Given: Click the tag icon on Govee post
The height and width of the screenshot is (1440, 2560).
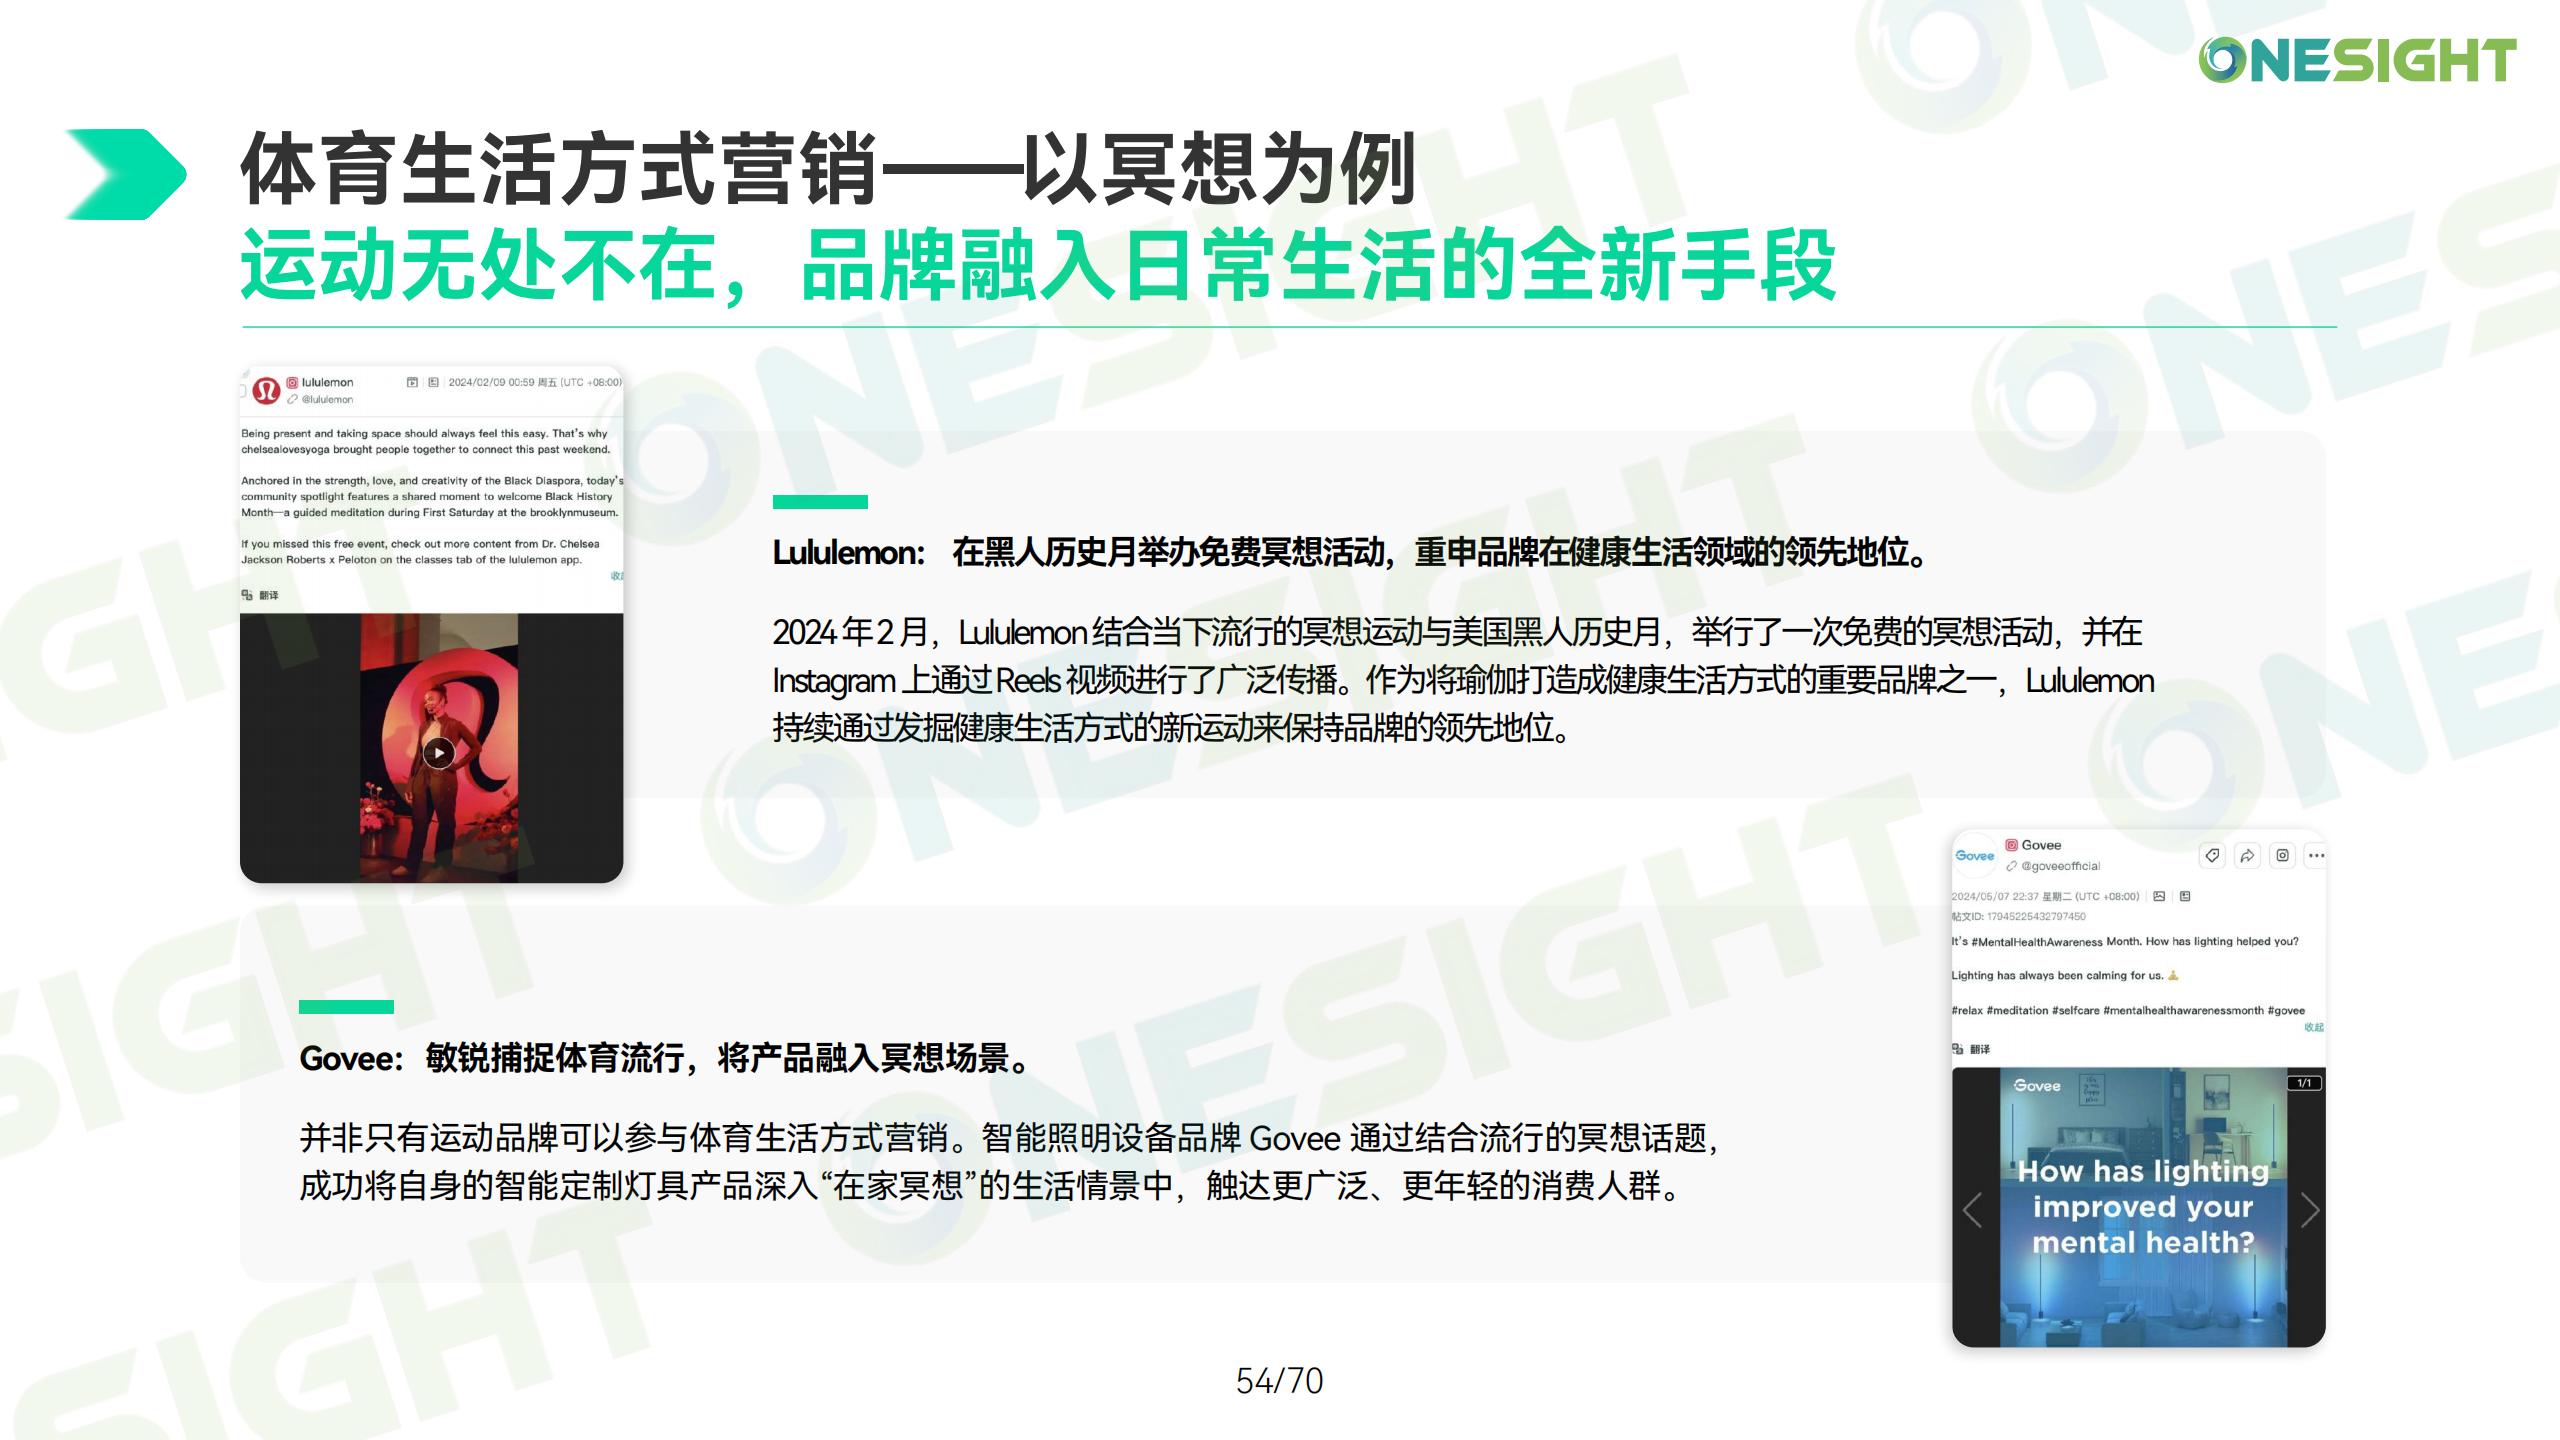Looking at the screenshot, I should pos(2212,855).
